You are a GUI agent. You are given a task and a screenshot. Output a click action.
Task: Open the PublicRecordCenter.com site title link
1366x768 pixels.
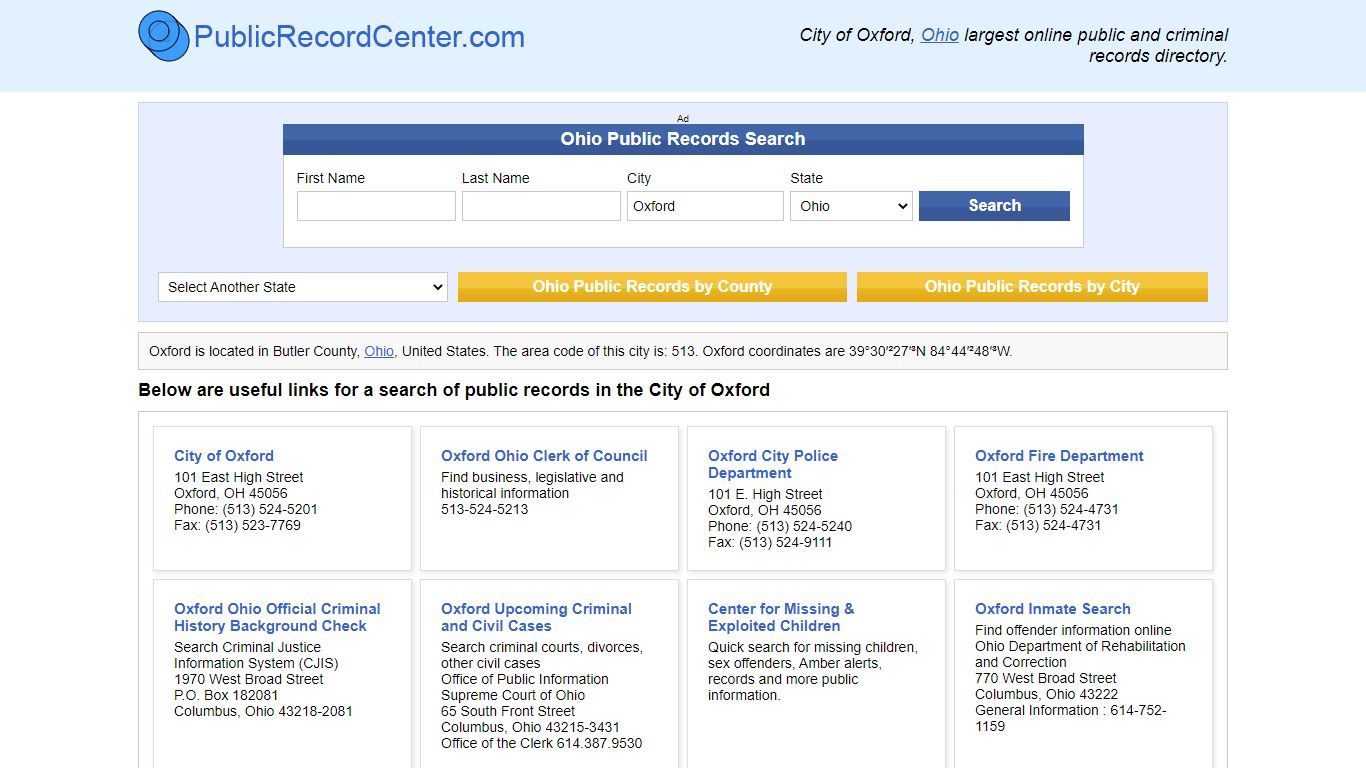359,37
